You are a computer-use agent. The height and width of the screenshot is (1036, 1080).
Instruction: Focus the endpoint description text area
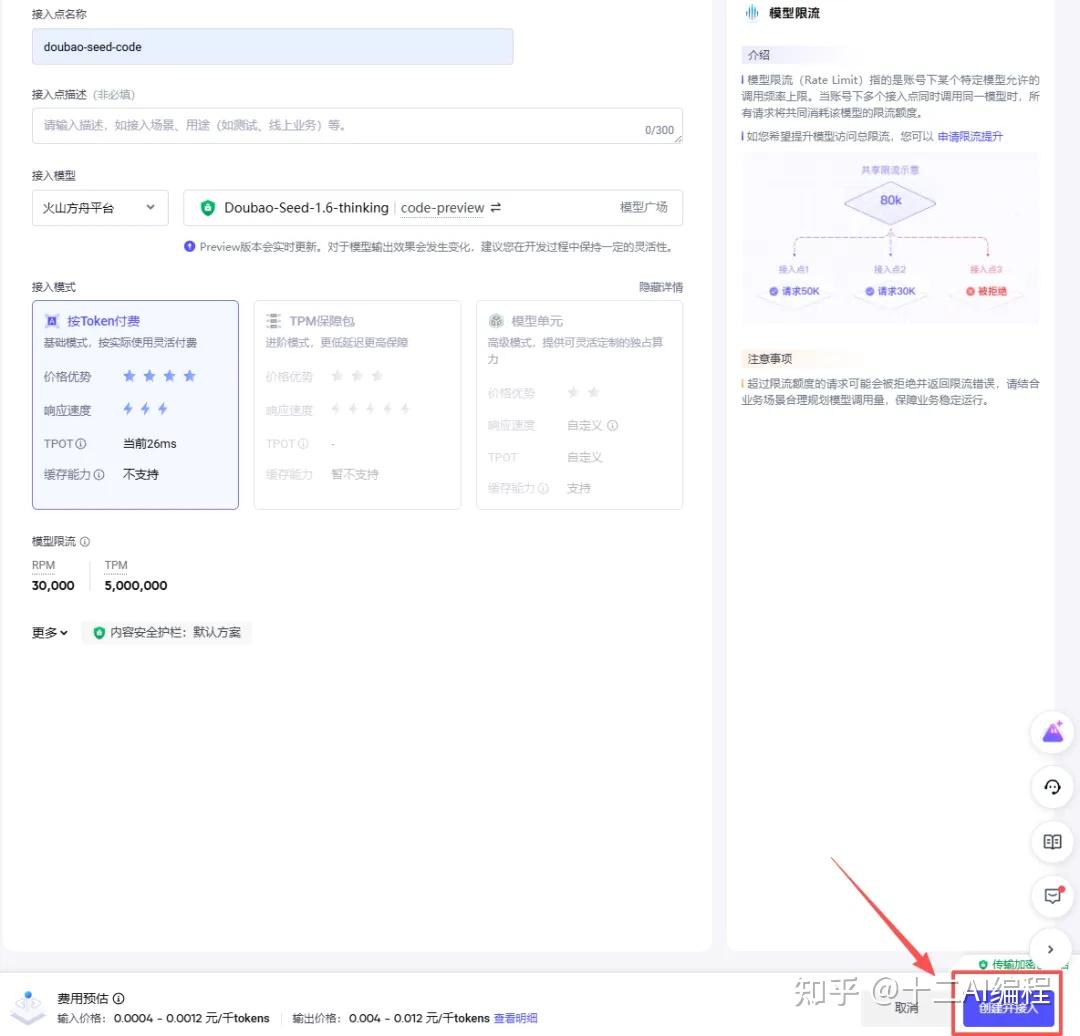tap(357, 125)
